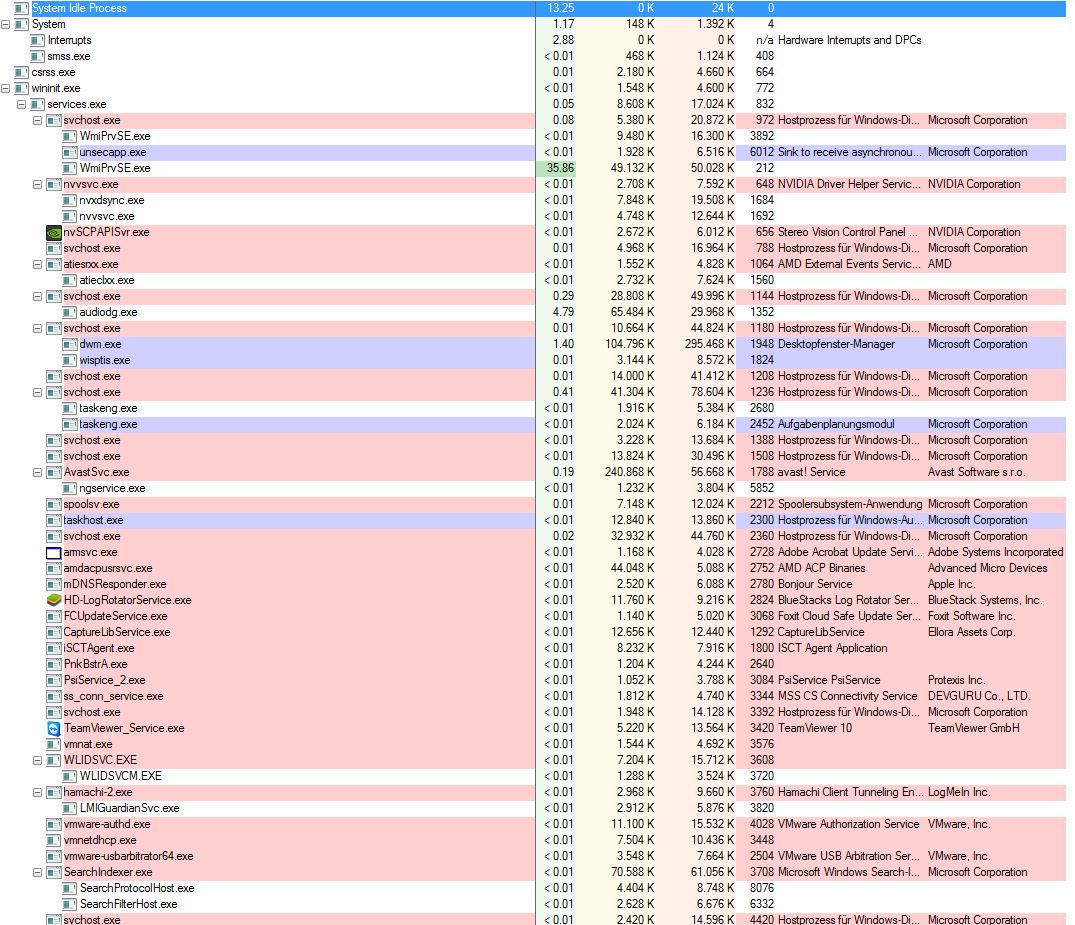Click the NVIDIA icon next to nvSCPAPISvr.exe
The width and height of the screenshot is (1075, 925).
click(x=53, y=232)
